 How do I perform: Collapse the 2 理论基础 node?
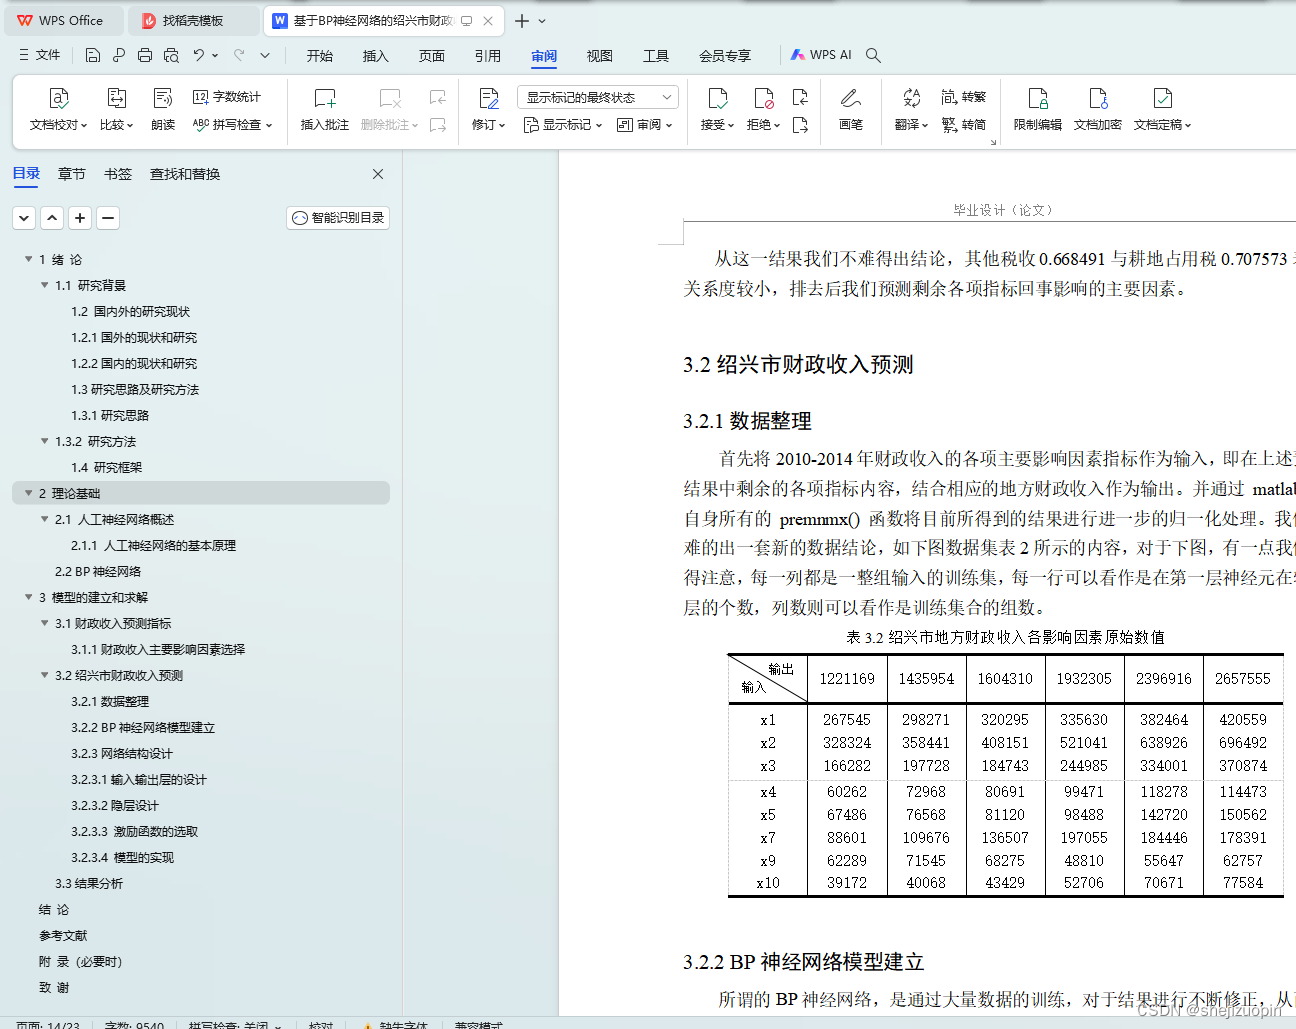click(x=28, y=493)
